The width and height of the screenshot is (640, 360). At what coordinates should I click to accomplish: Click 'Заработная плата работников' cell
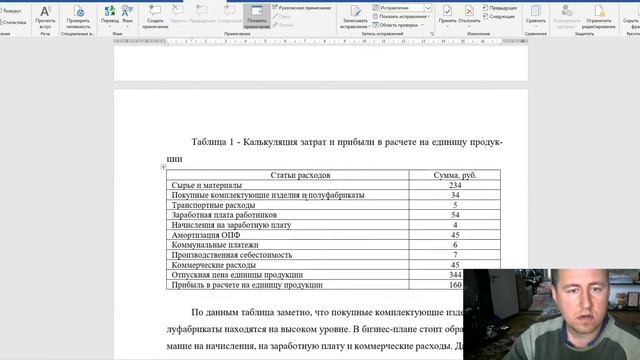(288, 215)
